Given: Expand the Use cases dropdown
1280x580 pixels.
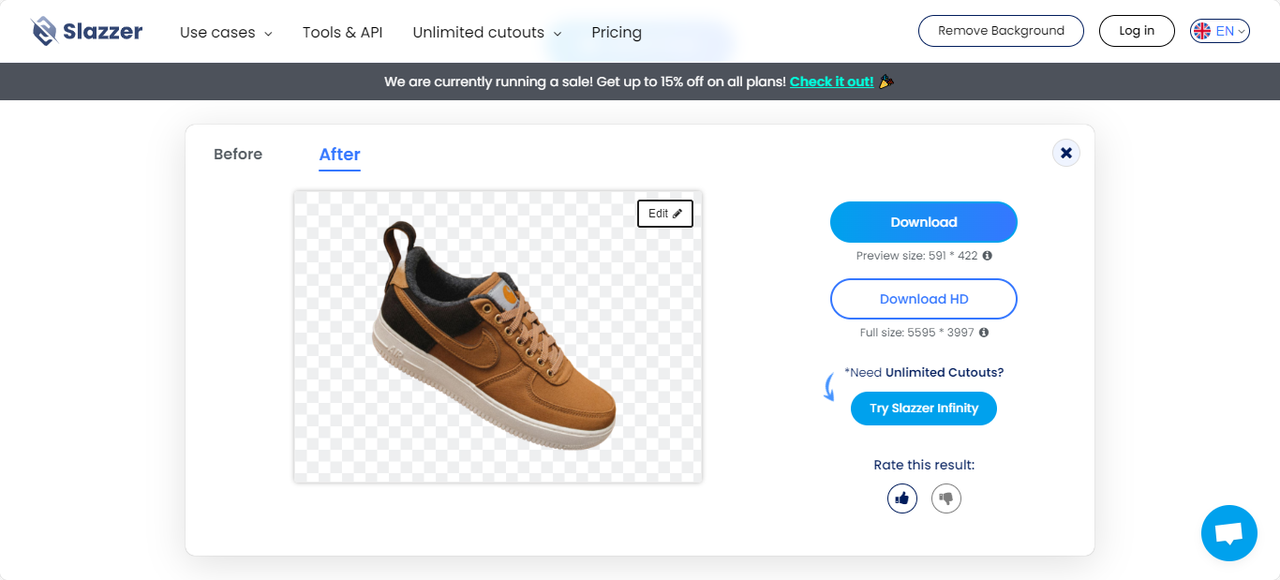Looking at the screenshot, I should (226, 32).
